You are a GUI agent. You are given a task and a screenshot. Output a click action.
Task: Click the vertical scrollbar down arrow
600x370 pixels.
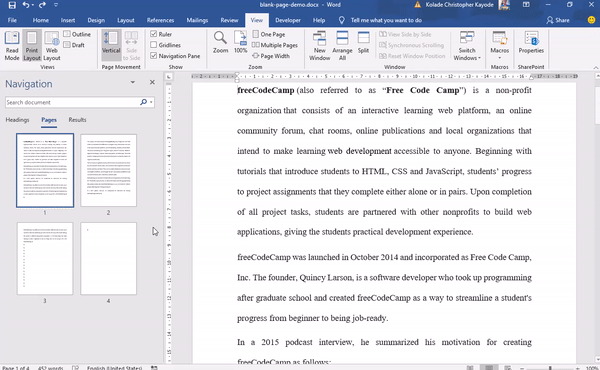[597, 359]
